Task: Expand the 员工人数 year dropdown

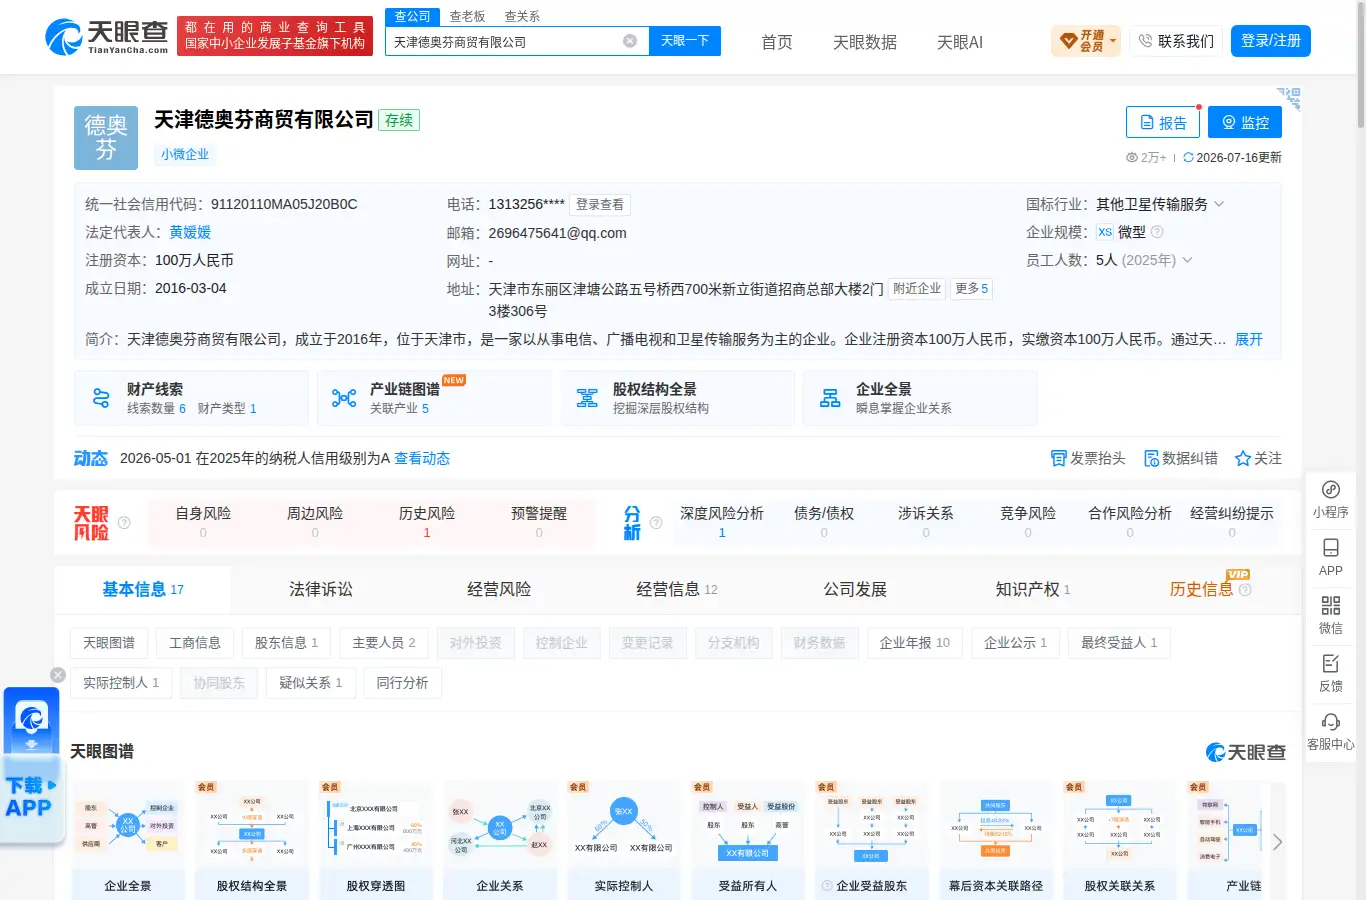Action: click(1187, 260)
